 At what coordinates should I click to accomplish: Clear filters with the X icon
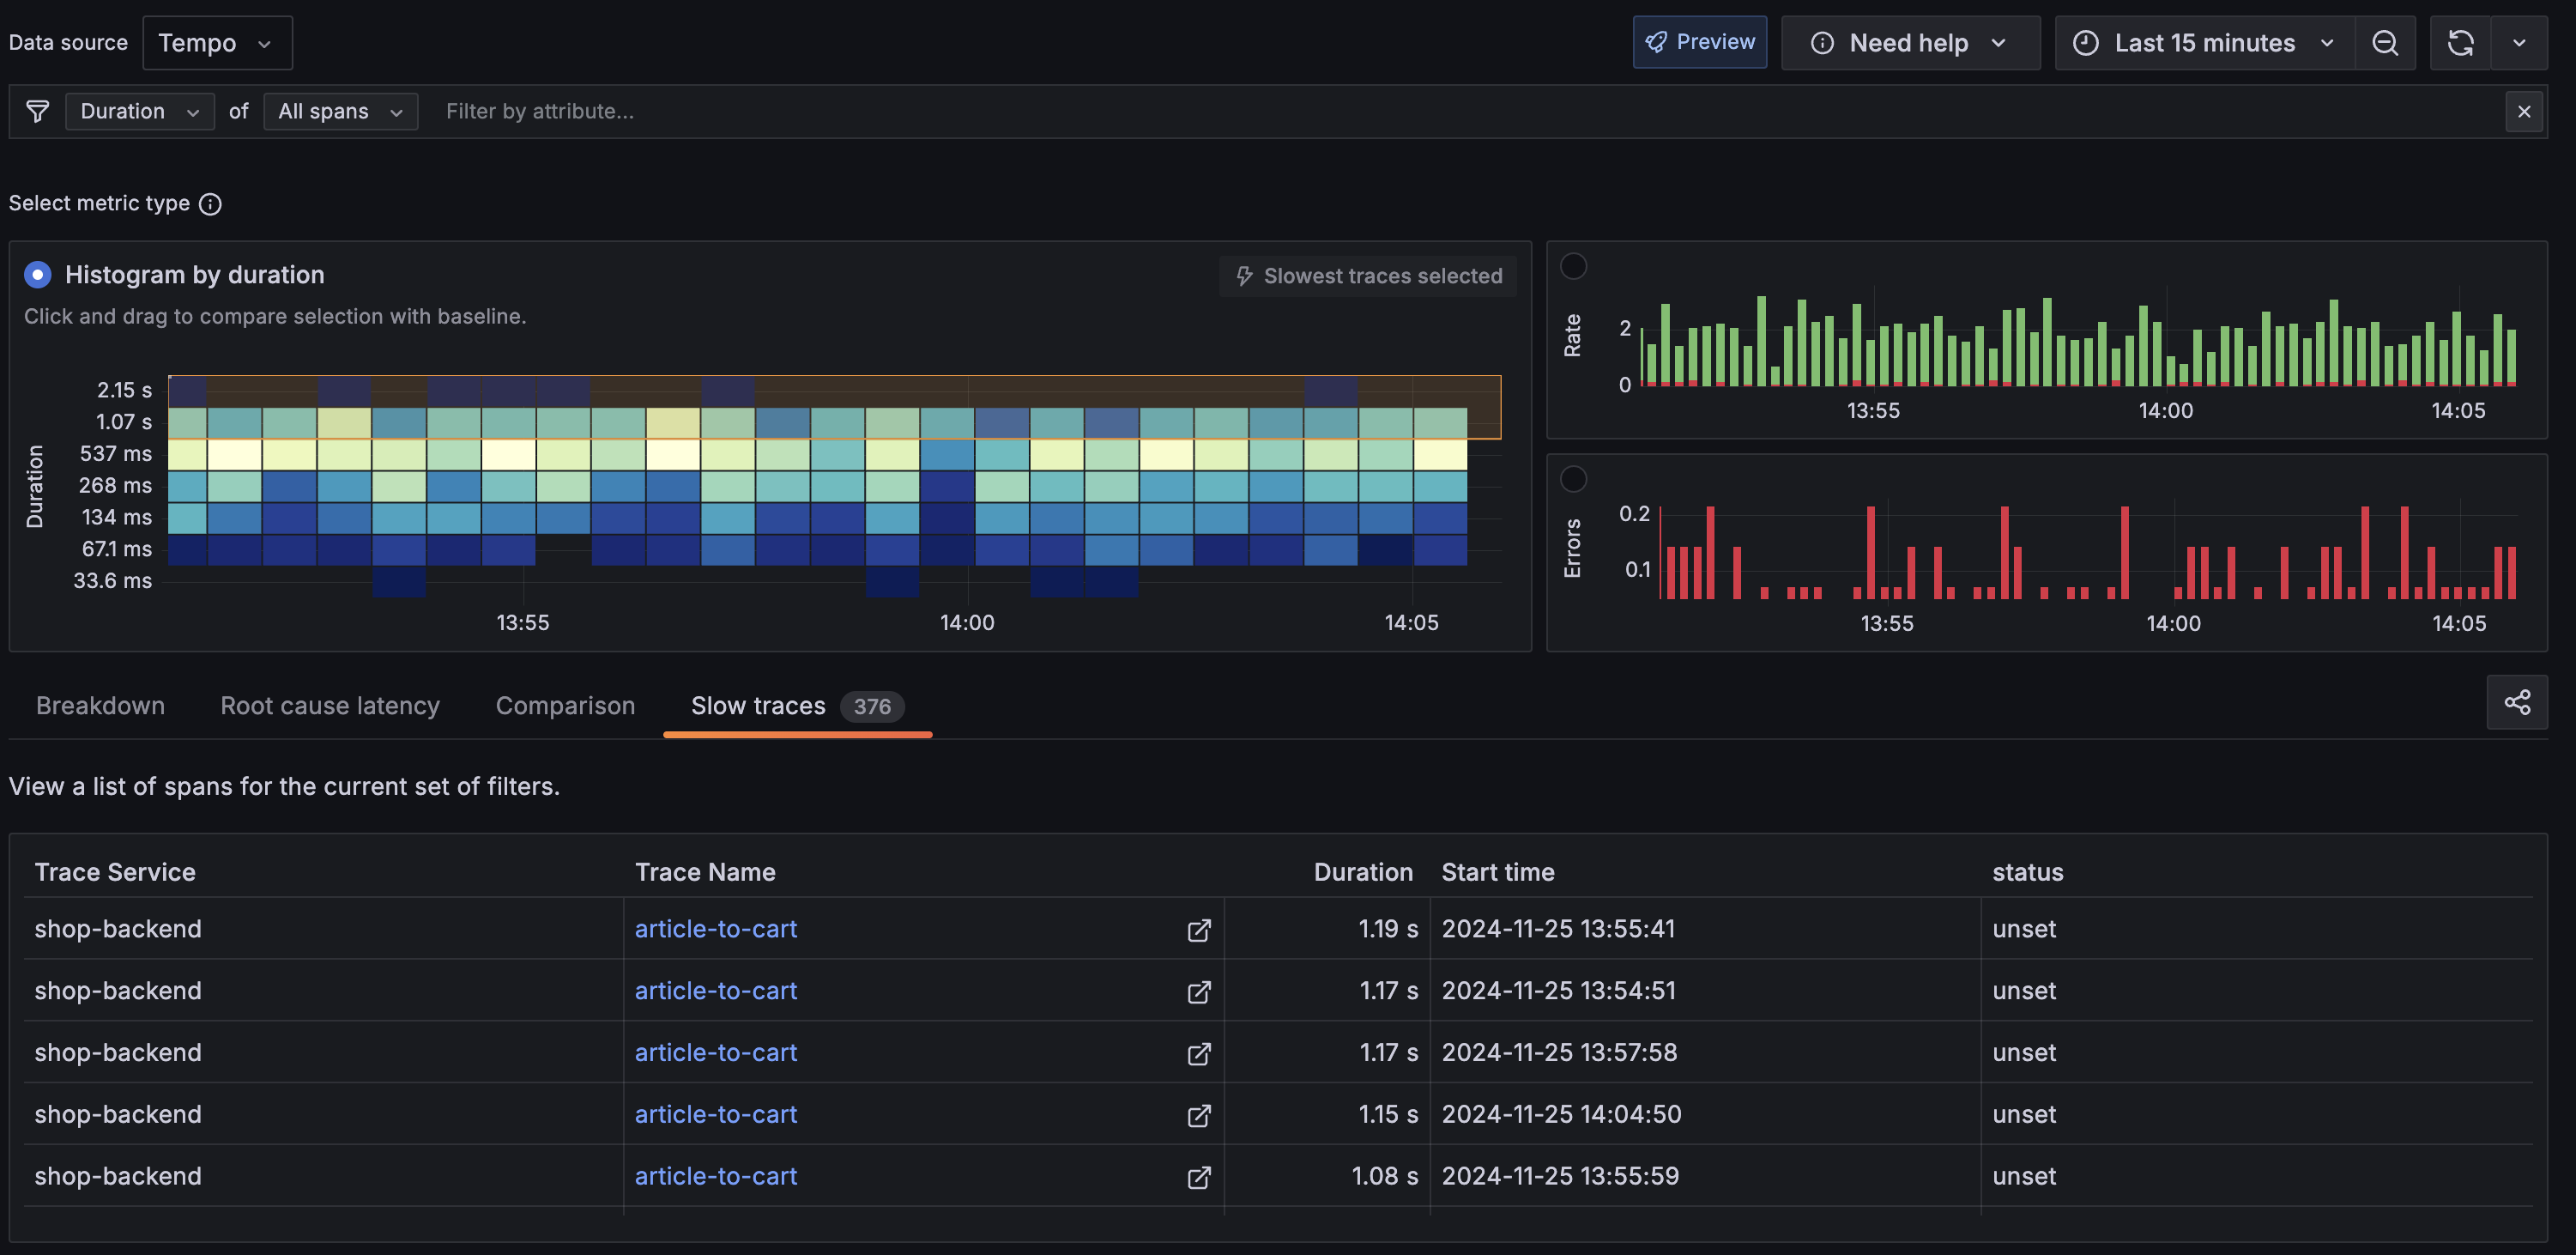click(x=2523, y=112)
